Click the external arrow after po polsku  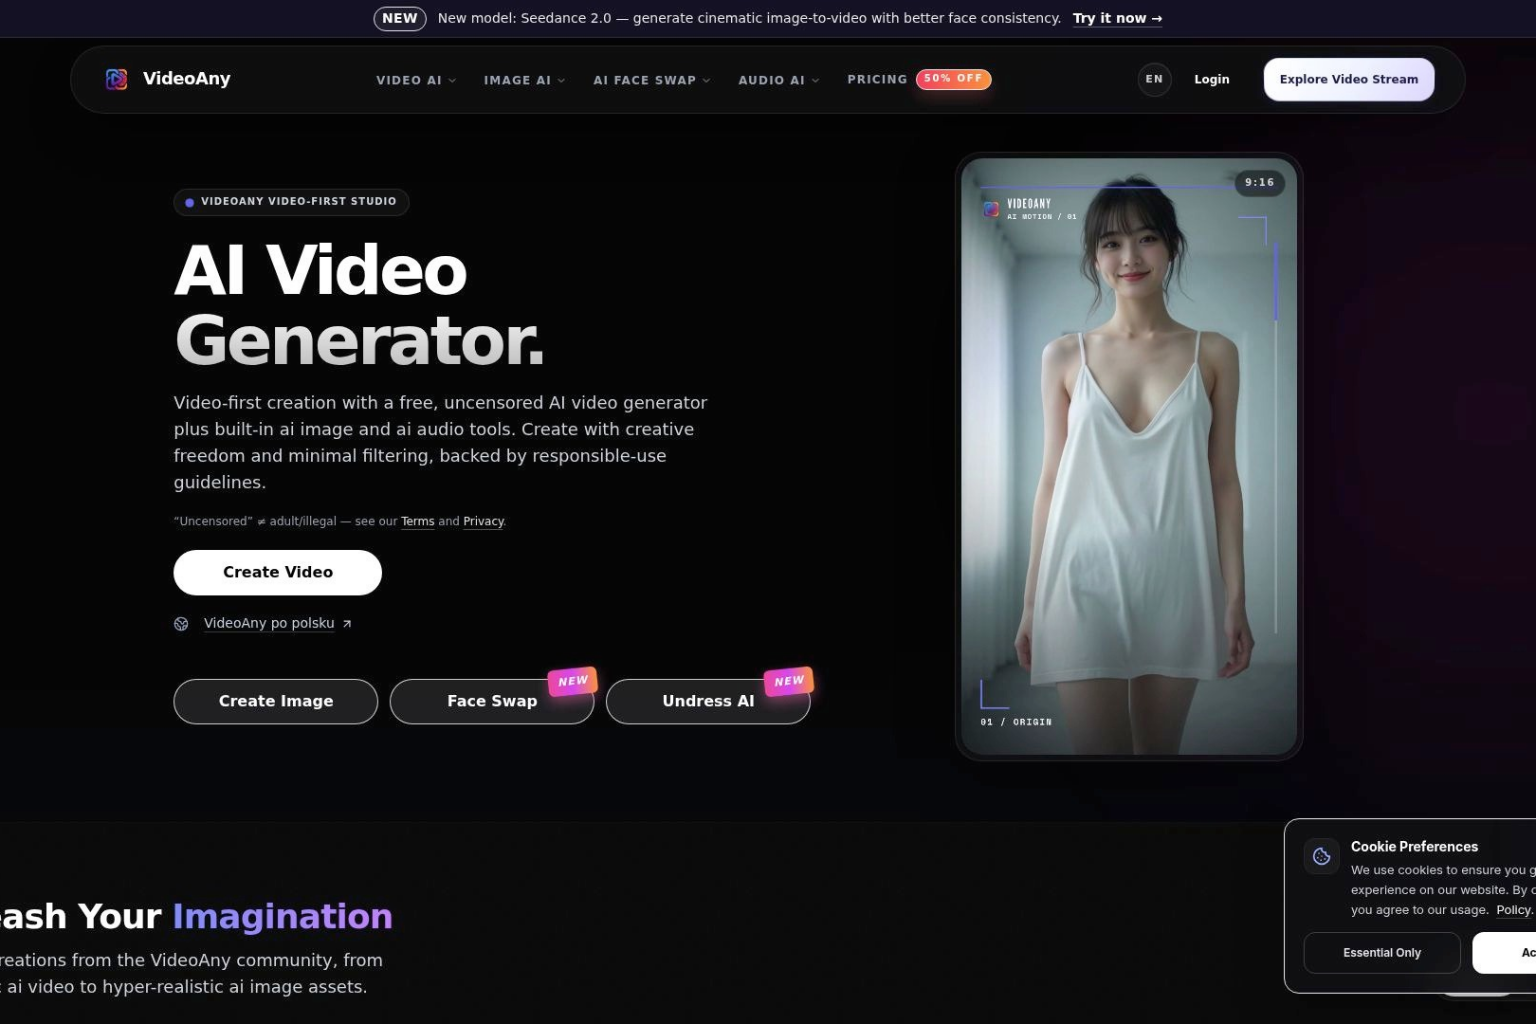(x=347, y=624)
